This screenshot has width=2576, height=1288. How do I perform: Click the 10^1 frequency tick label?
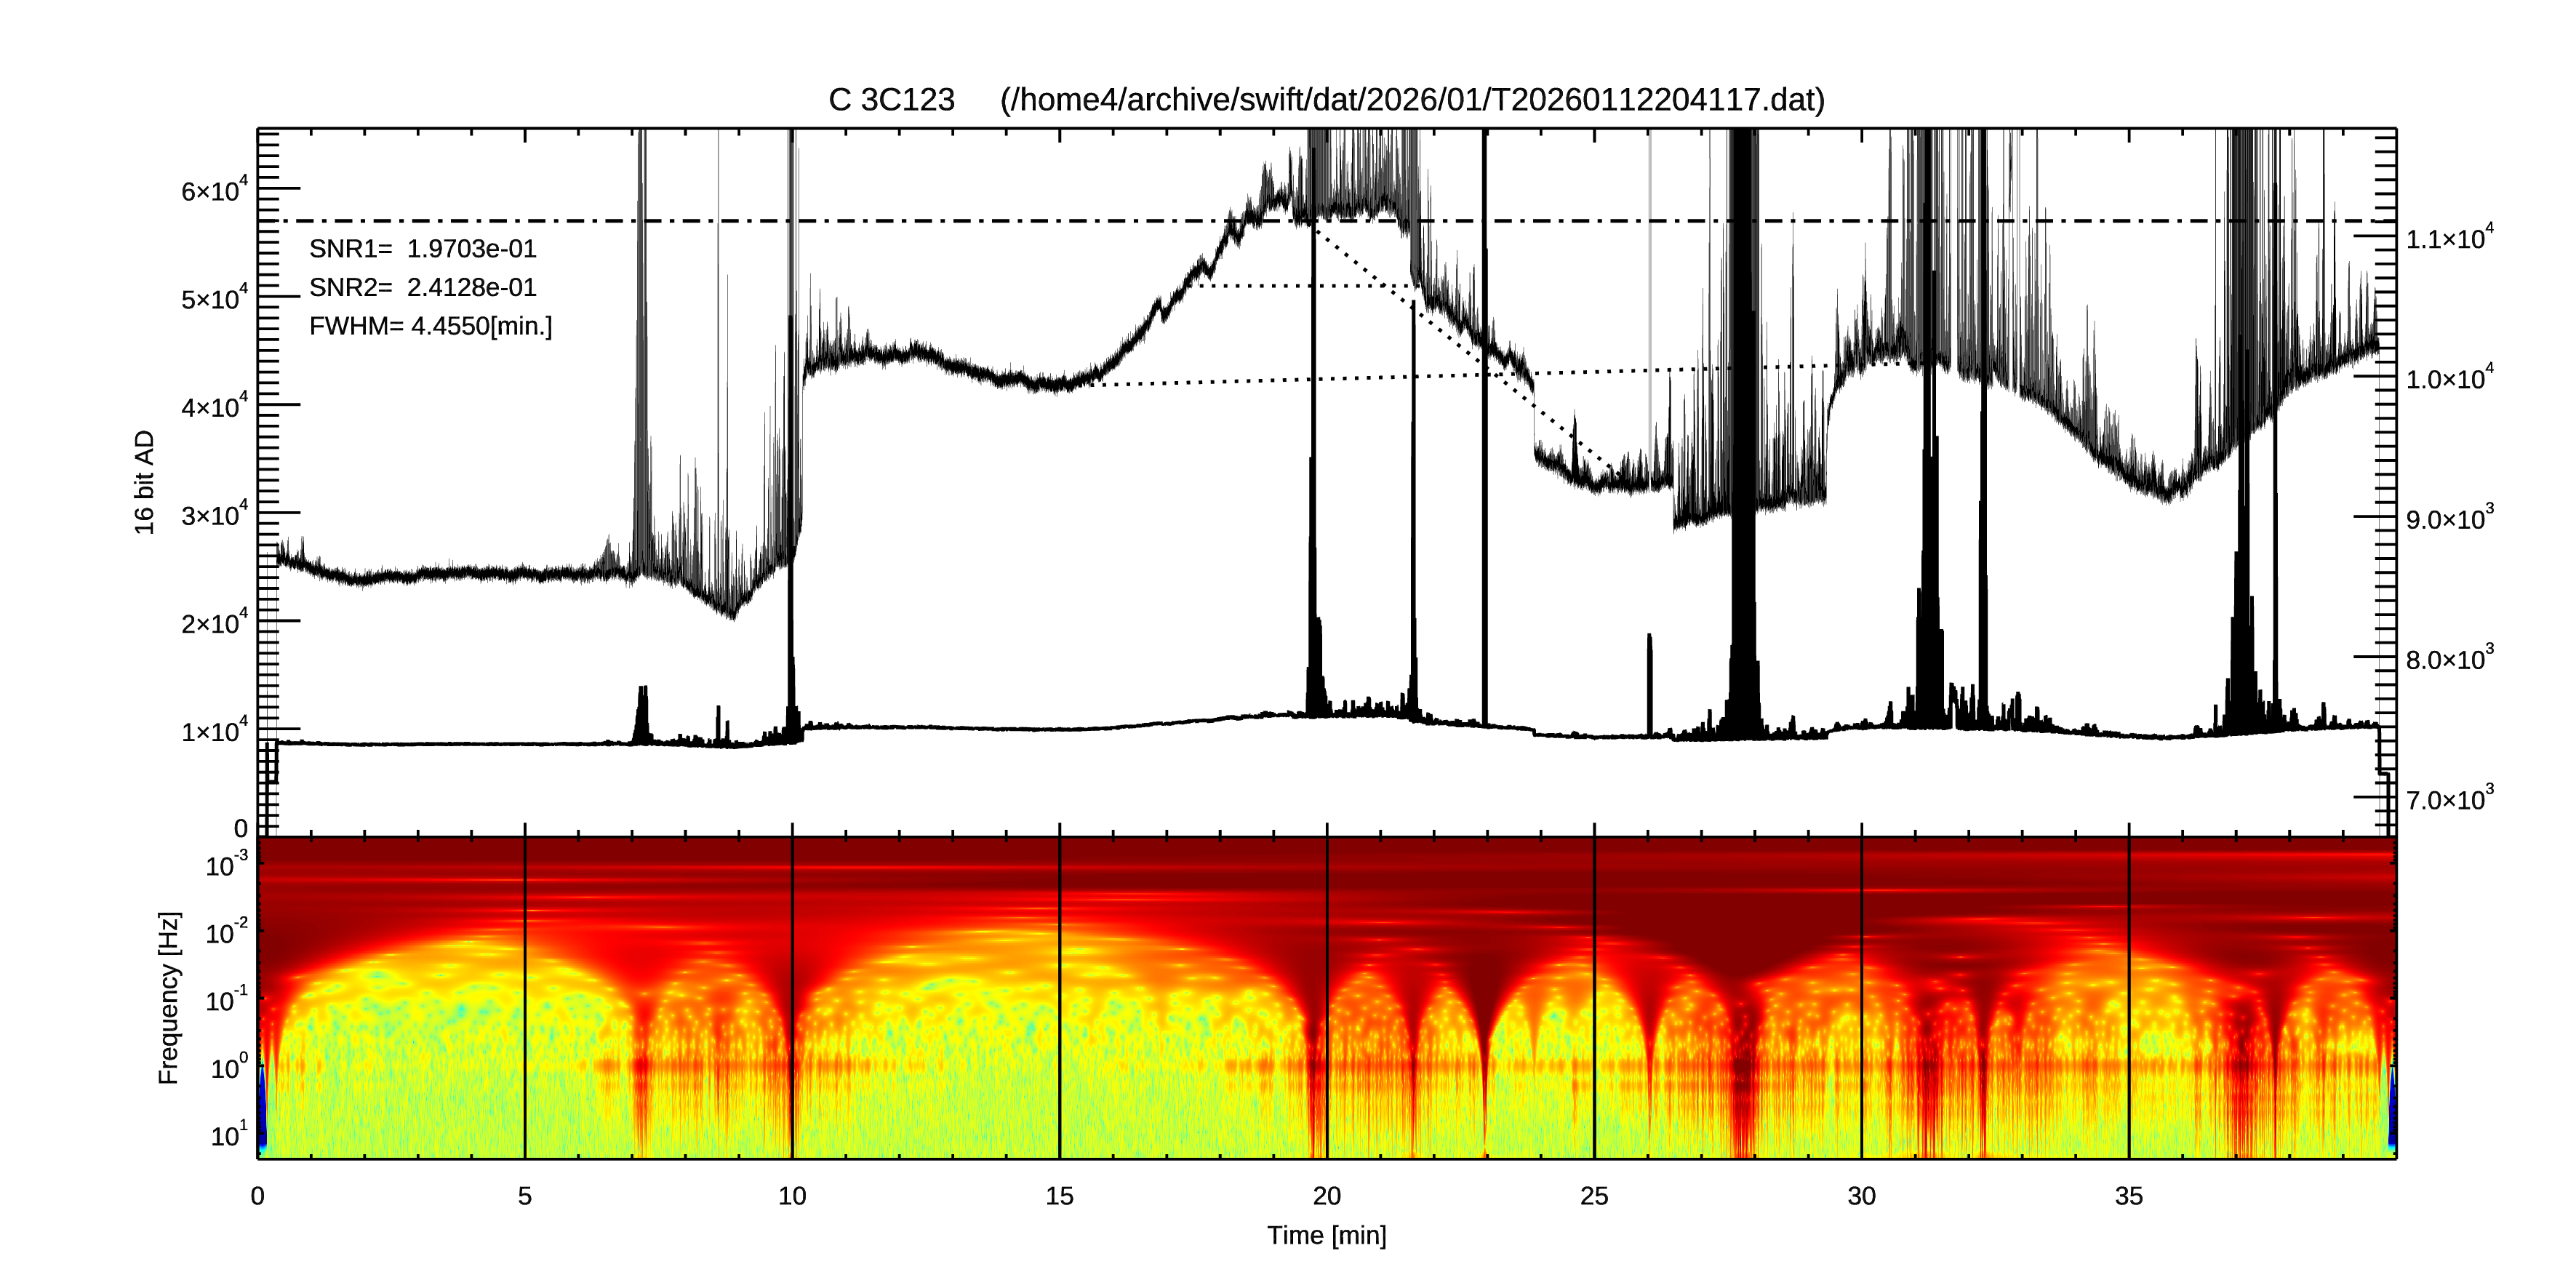pyautogui.click(x=228, y=1135)
